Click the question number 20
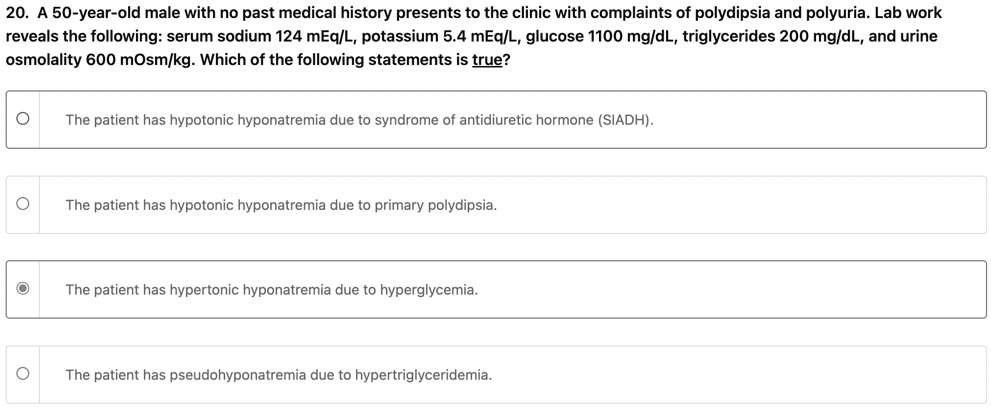The width and height of the screenshot is (991, 408). point(15,13)
